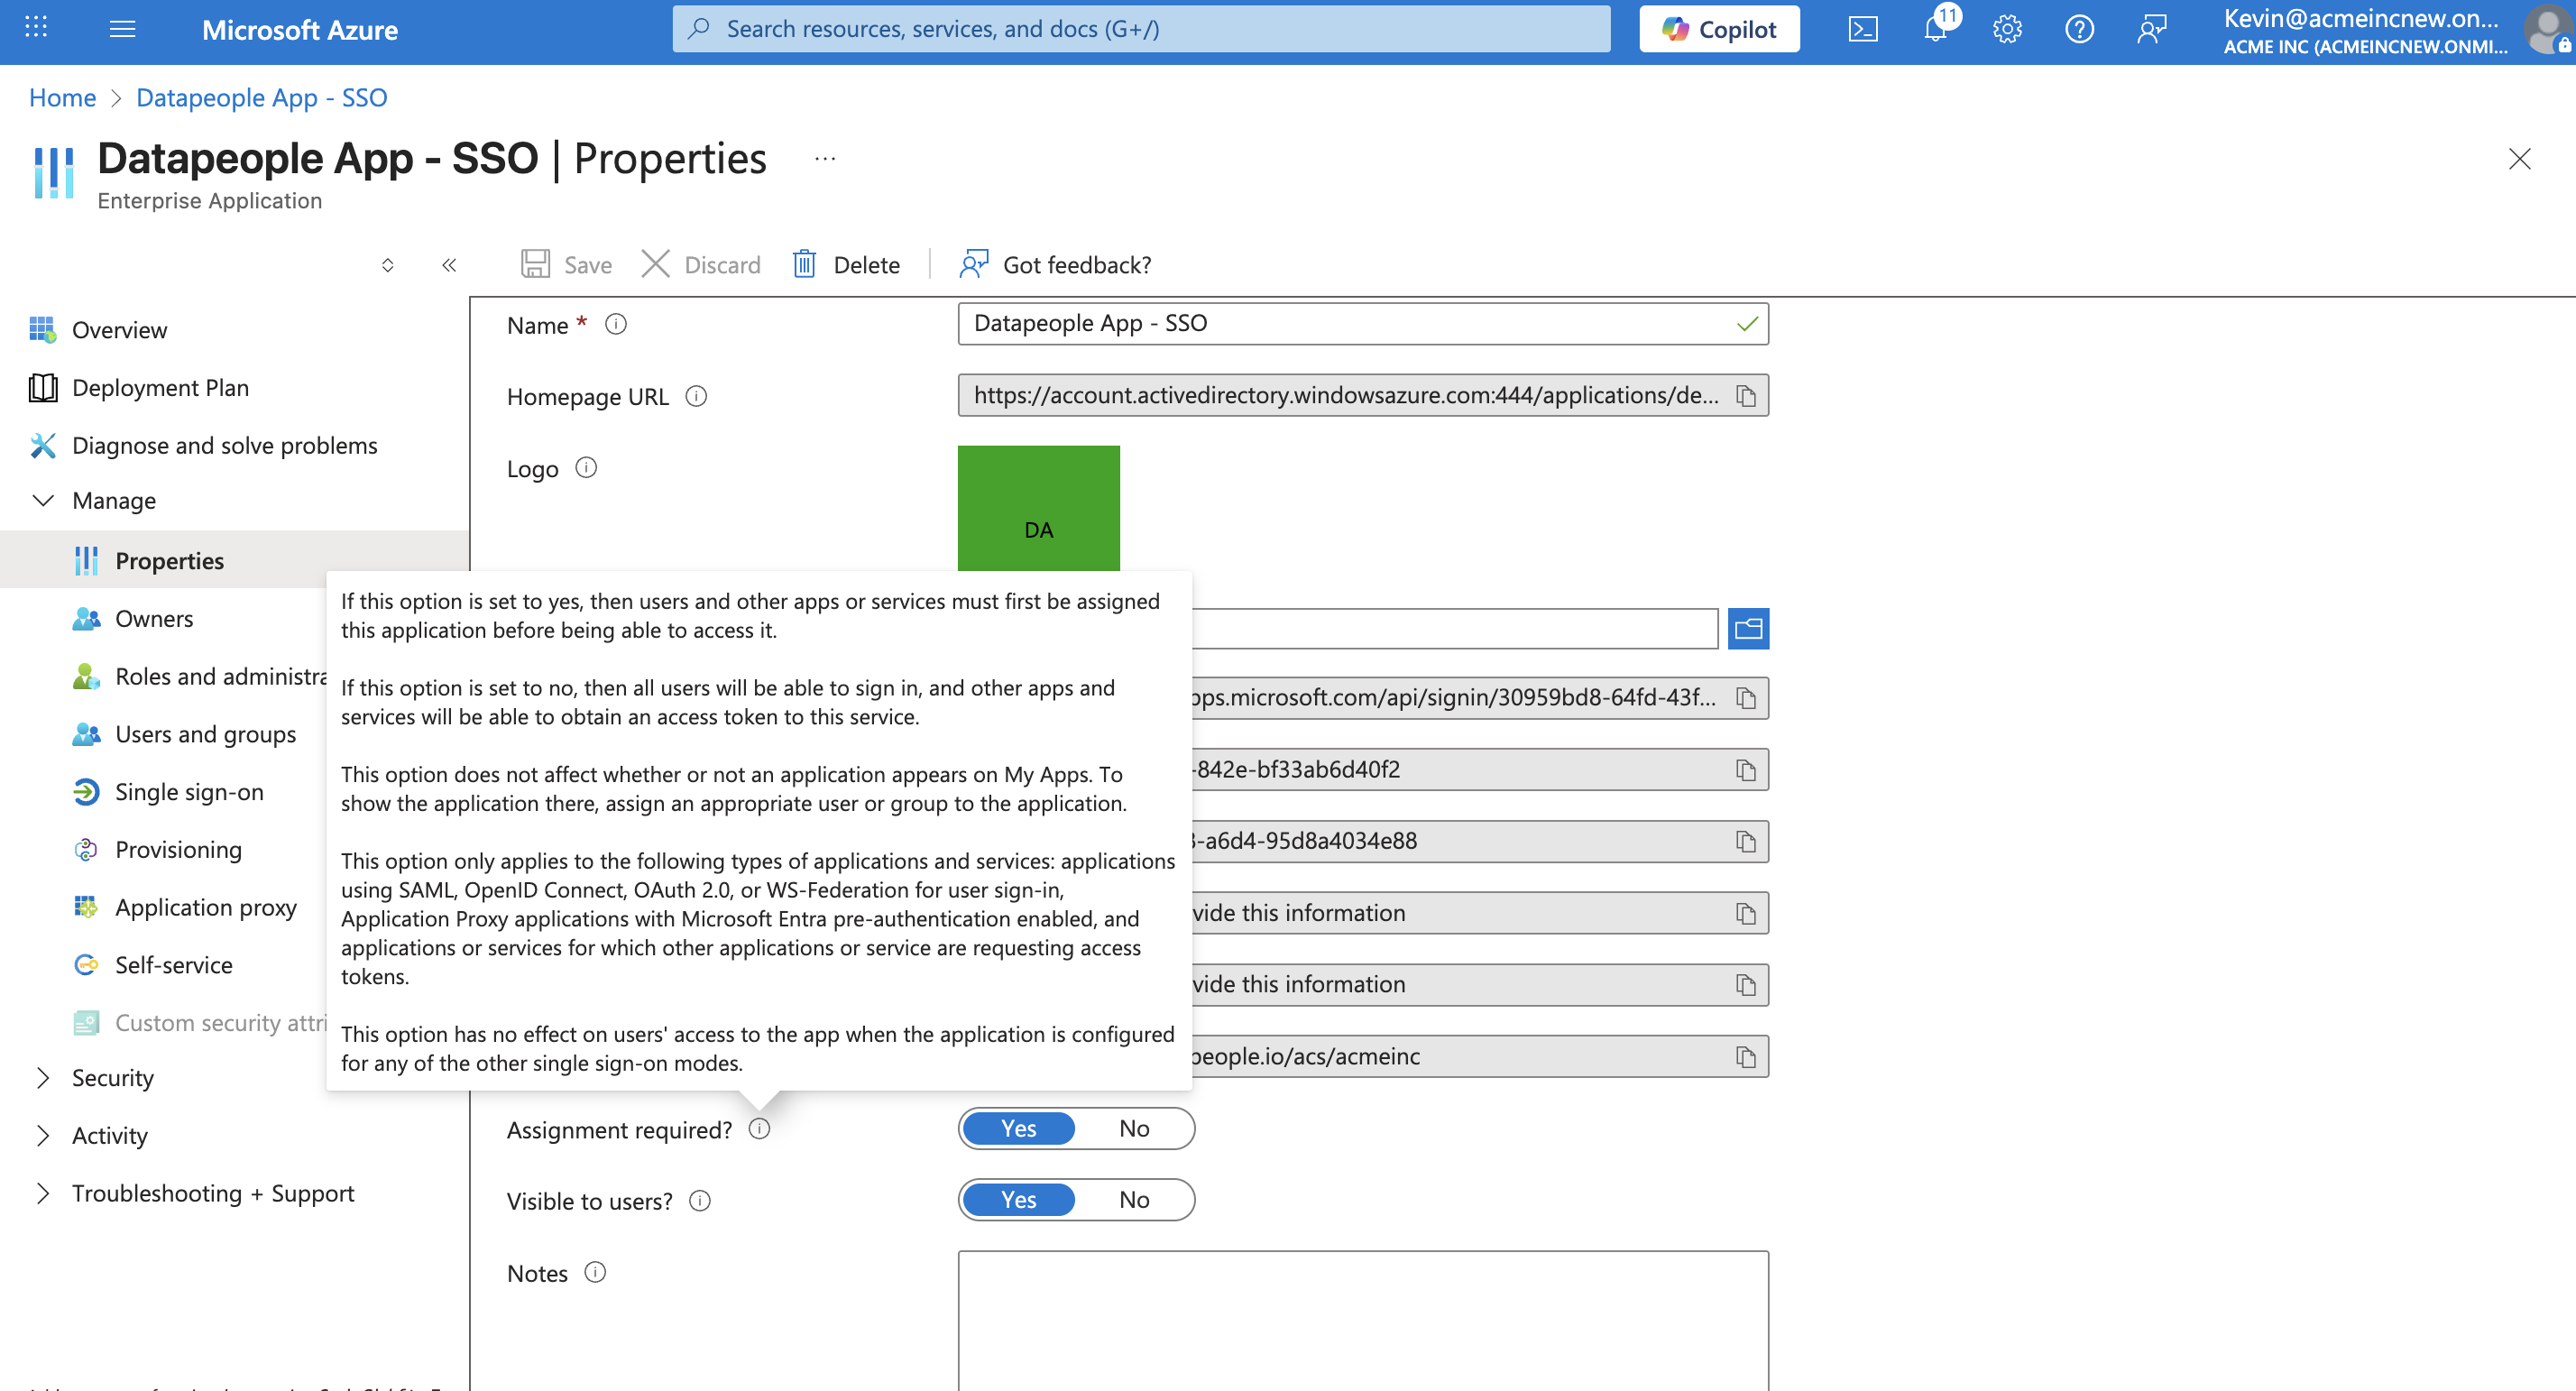Open Users and groups menu item
Viewport: 2576px width, 1391px height.
click(205, 734)
